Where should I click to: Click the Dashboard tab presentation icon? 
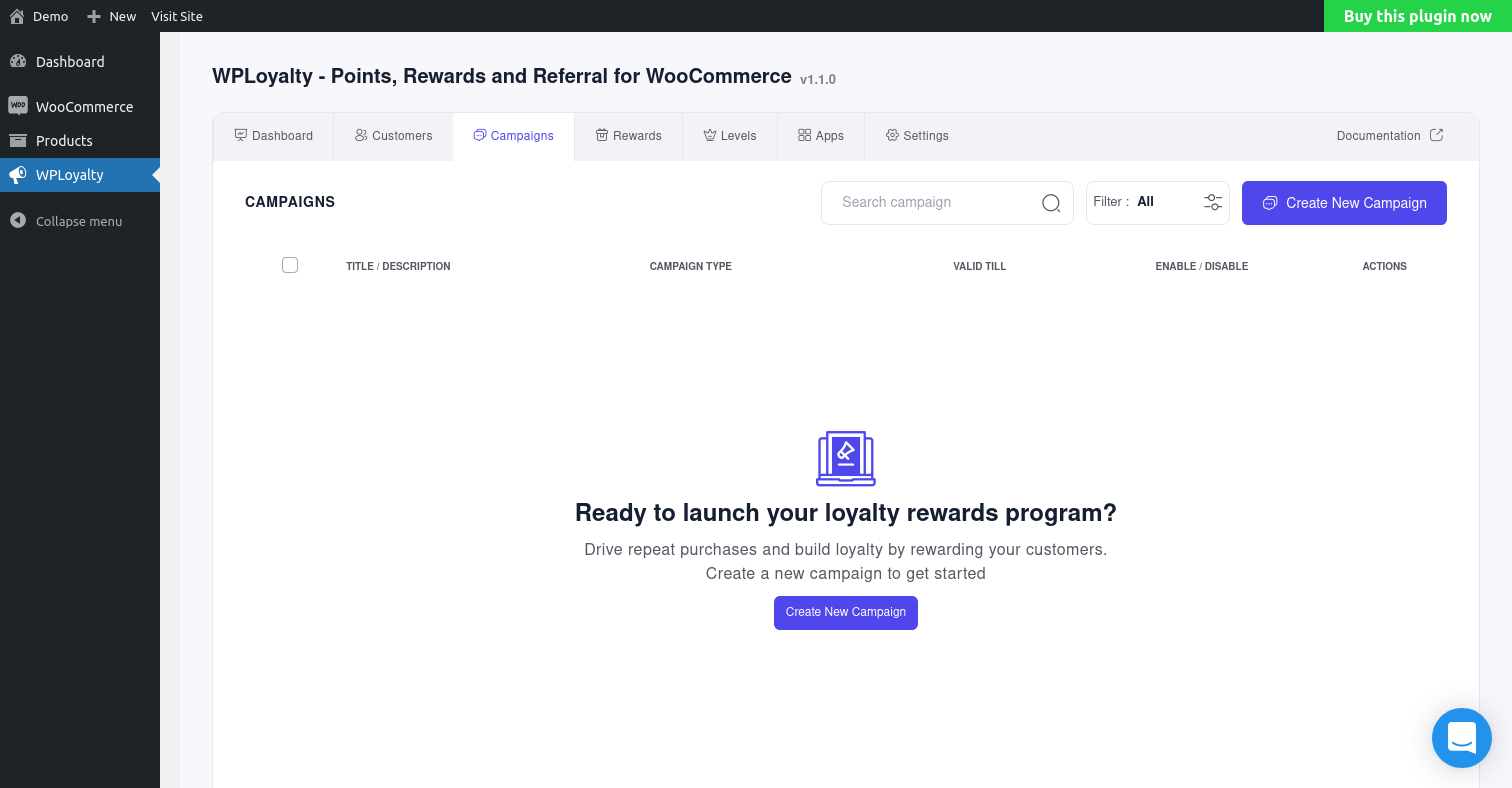(x=241, y=135)
